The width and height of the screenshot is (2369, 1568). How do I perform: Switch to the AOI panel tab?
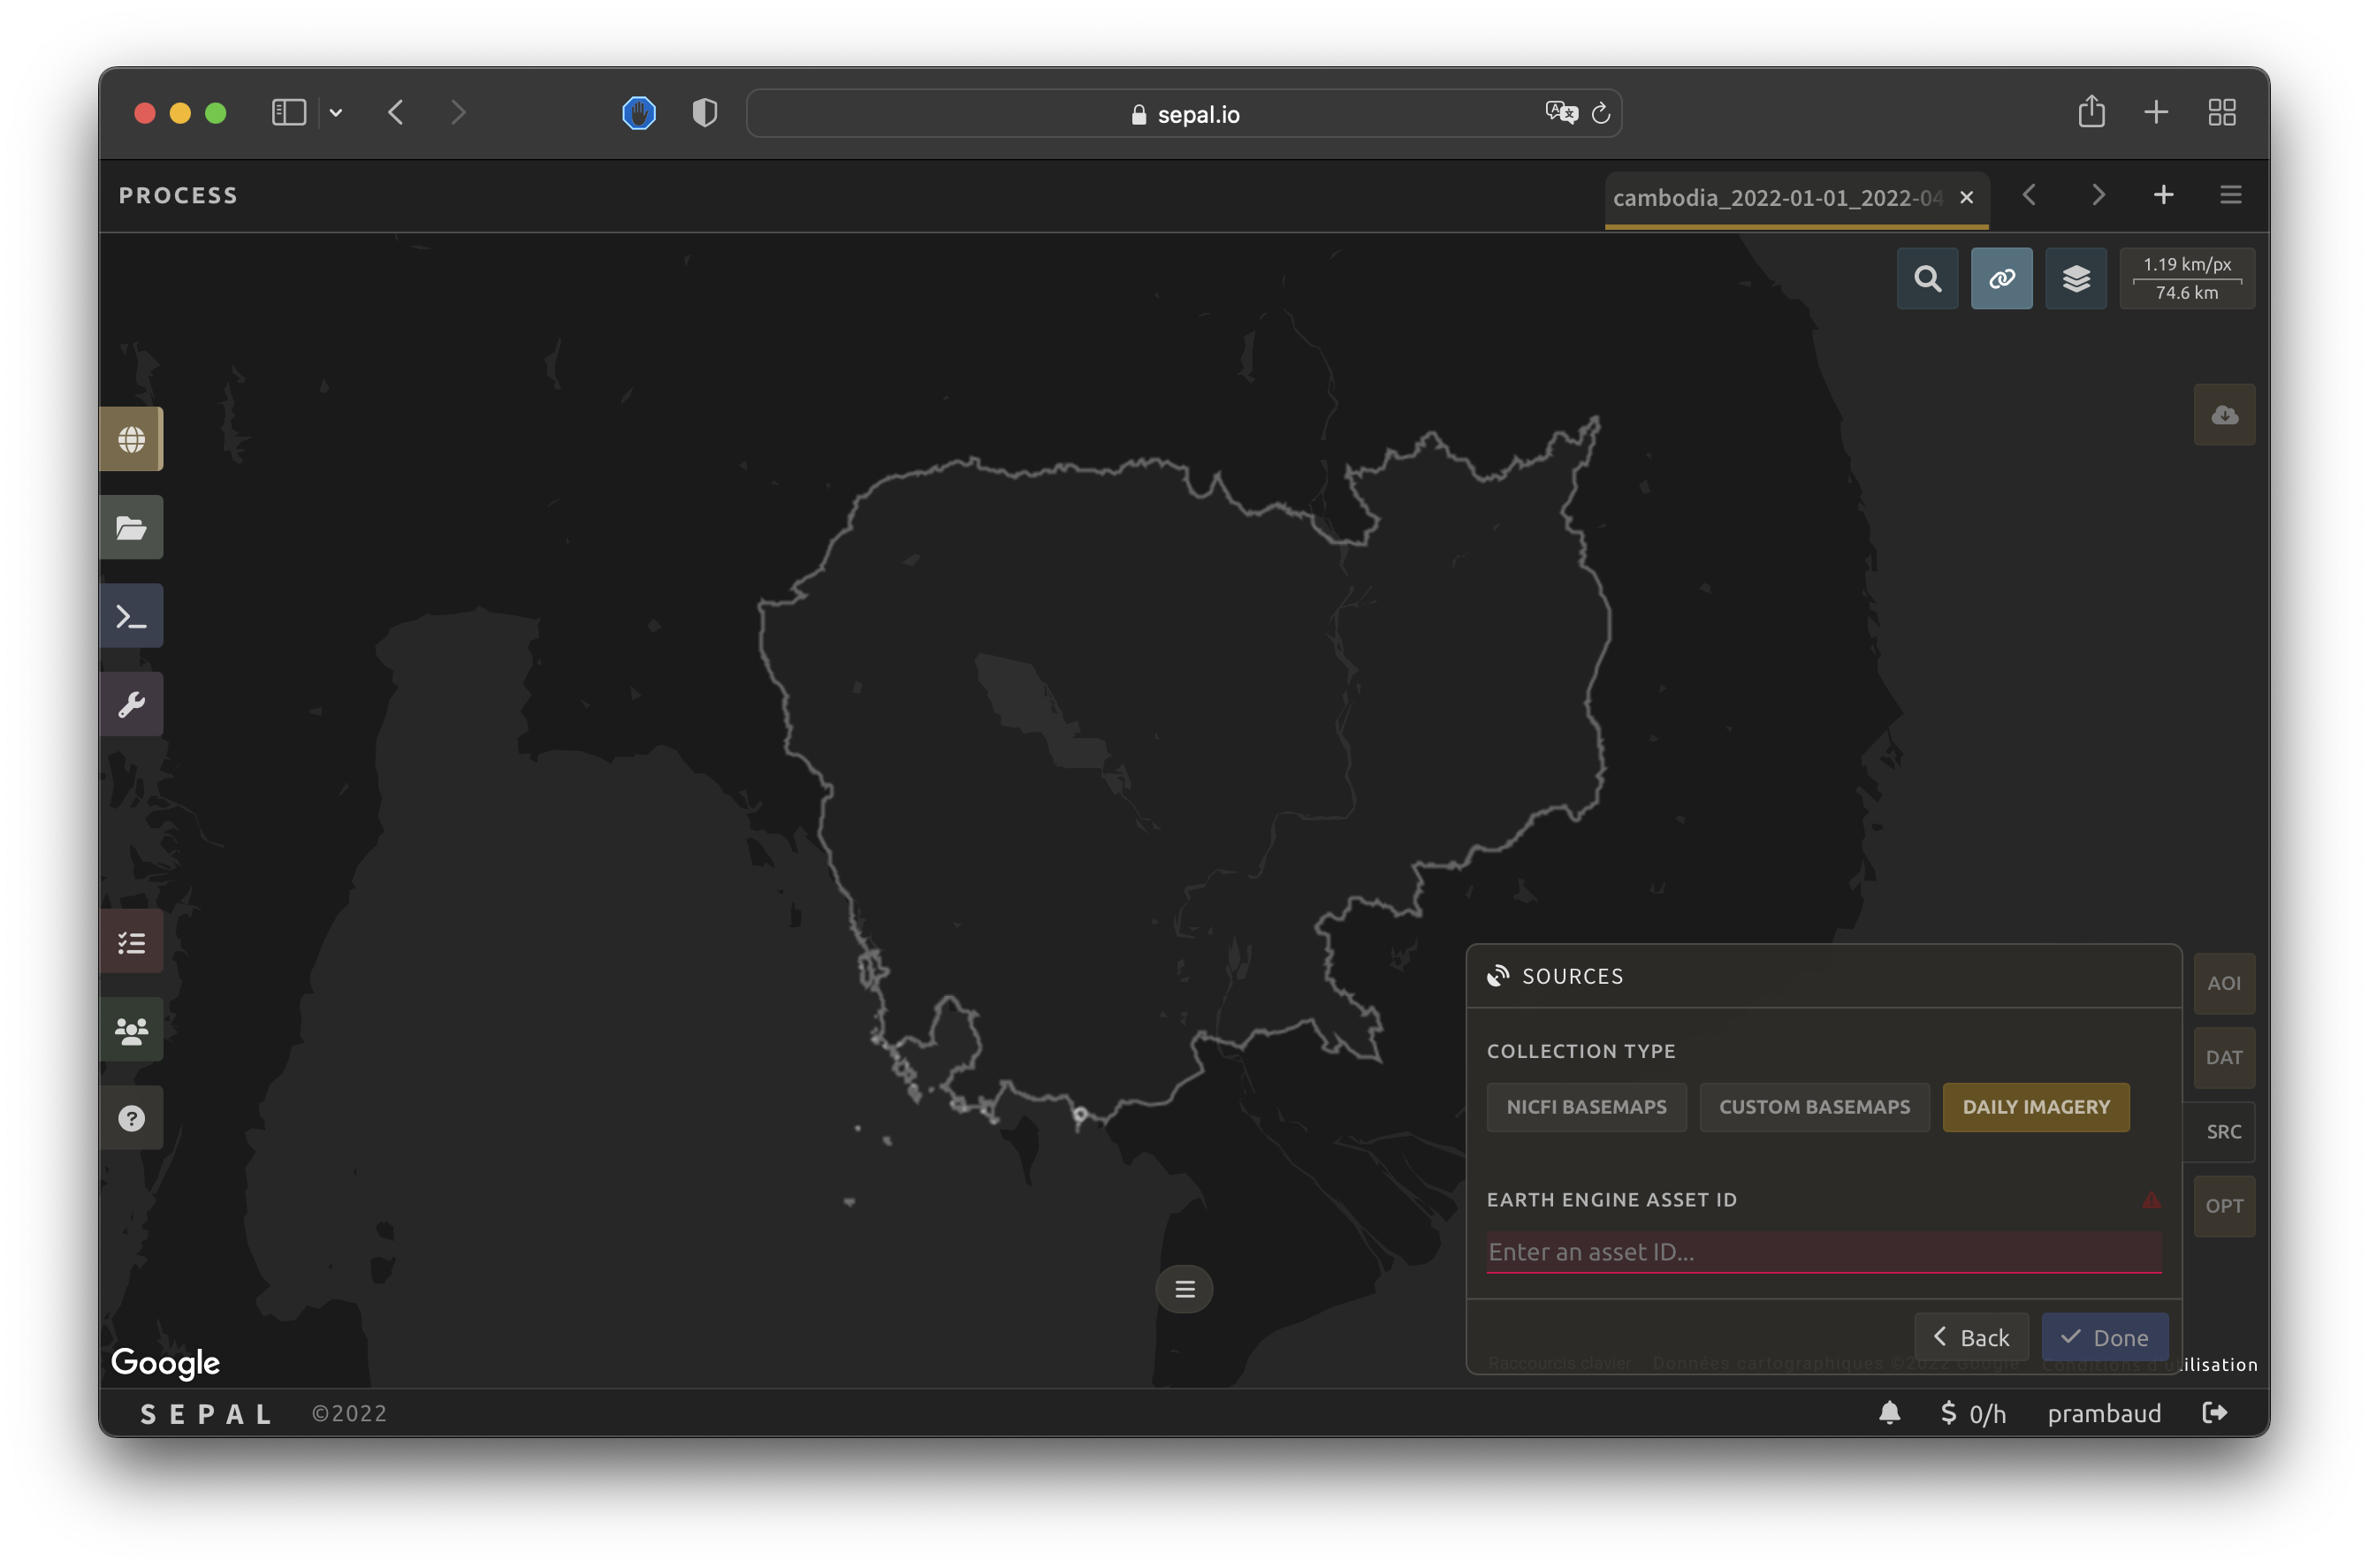(2223, 983)
